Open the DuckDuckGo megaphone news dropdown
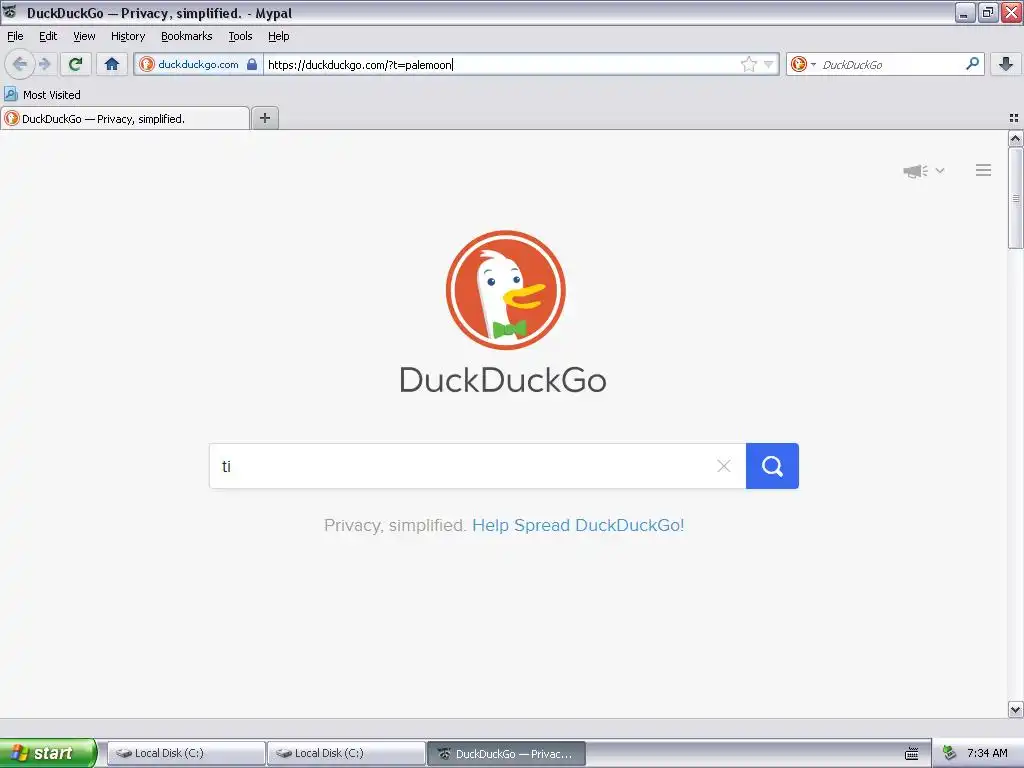Image resolution: width=1024 pixels, height=768 pixels. (x=923, y=171)
